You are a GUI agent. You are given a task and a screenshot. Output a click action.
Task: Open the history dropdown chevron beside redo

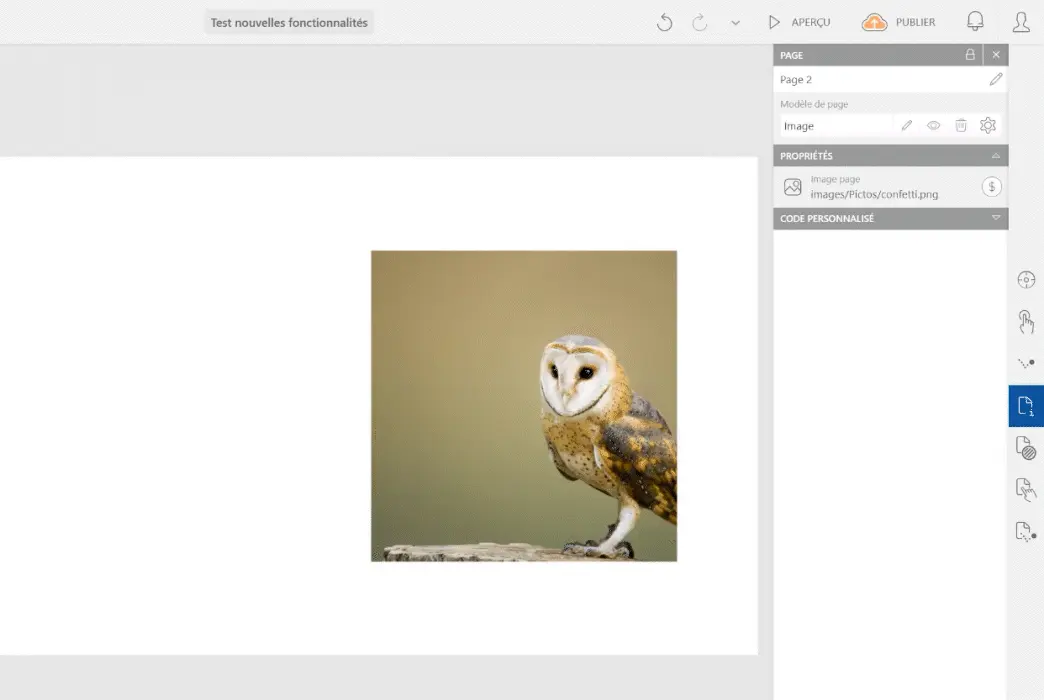click(735, 23)
